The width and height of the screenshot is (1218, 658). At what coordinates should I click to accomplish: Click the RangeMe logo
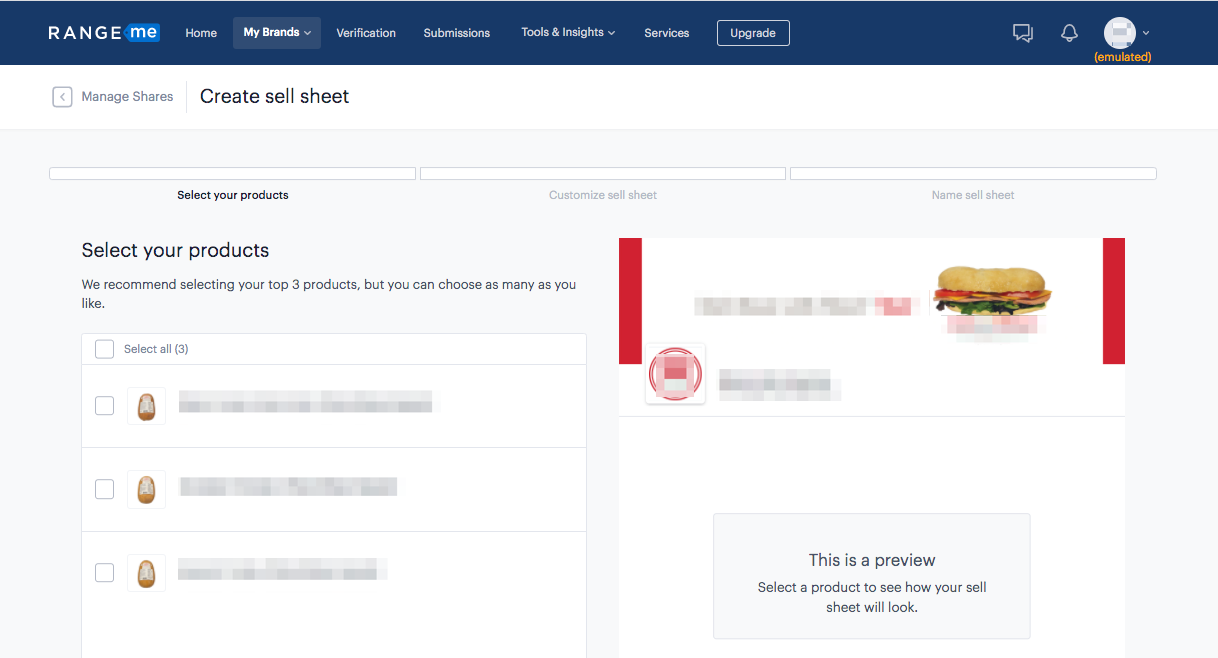coord(103,33)
